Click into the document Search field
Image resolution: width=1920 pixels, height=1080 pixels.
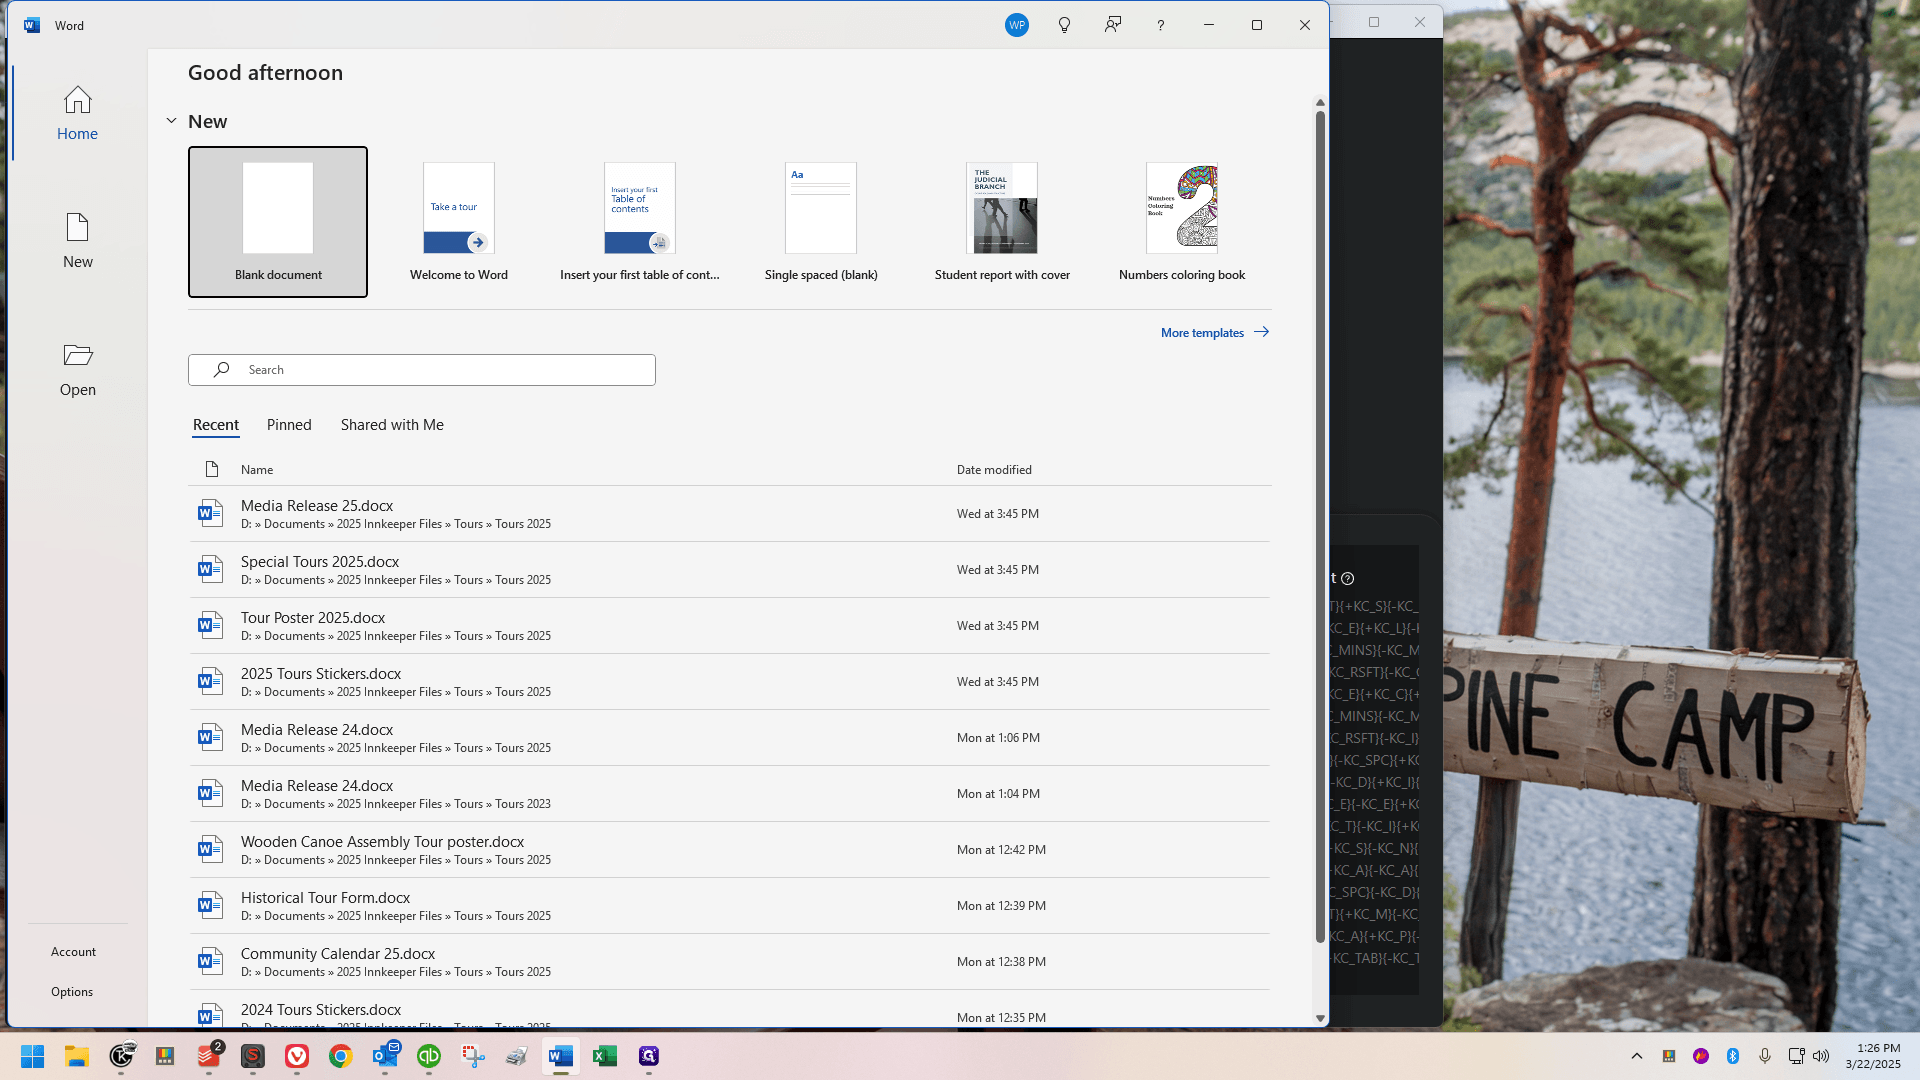(422, 370)
